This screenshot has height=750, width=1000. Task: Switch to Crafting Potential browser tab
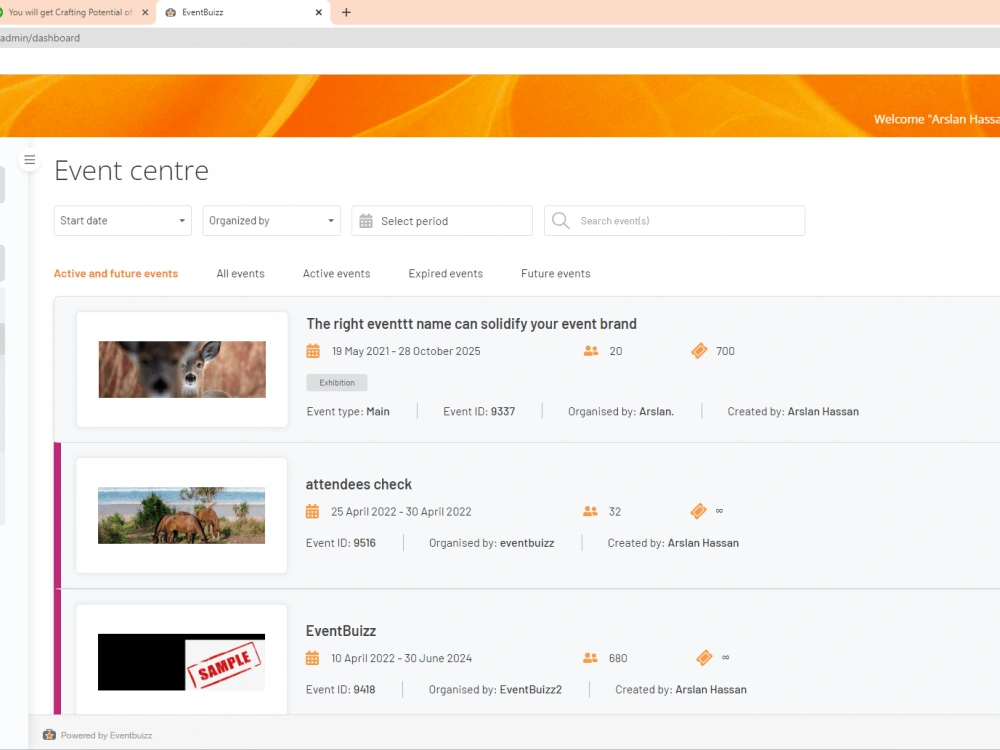[70, 12]
